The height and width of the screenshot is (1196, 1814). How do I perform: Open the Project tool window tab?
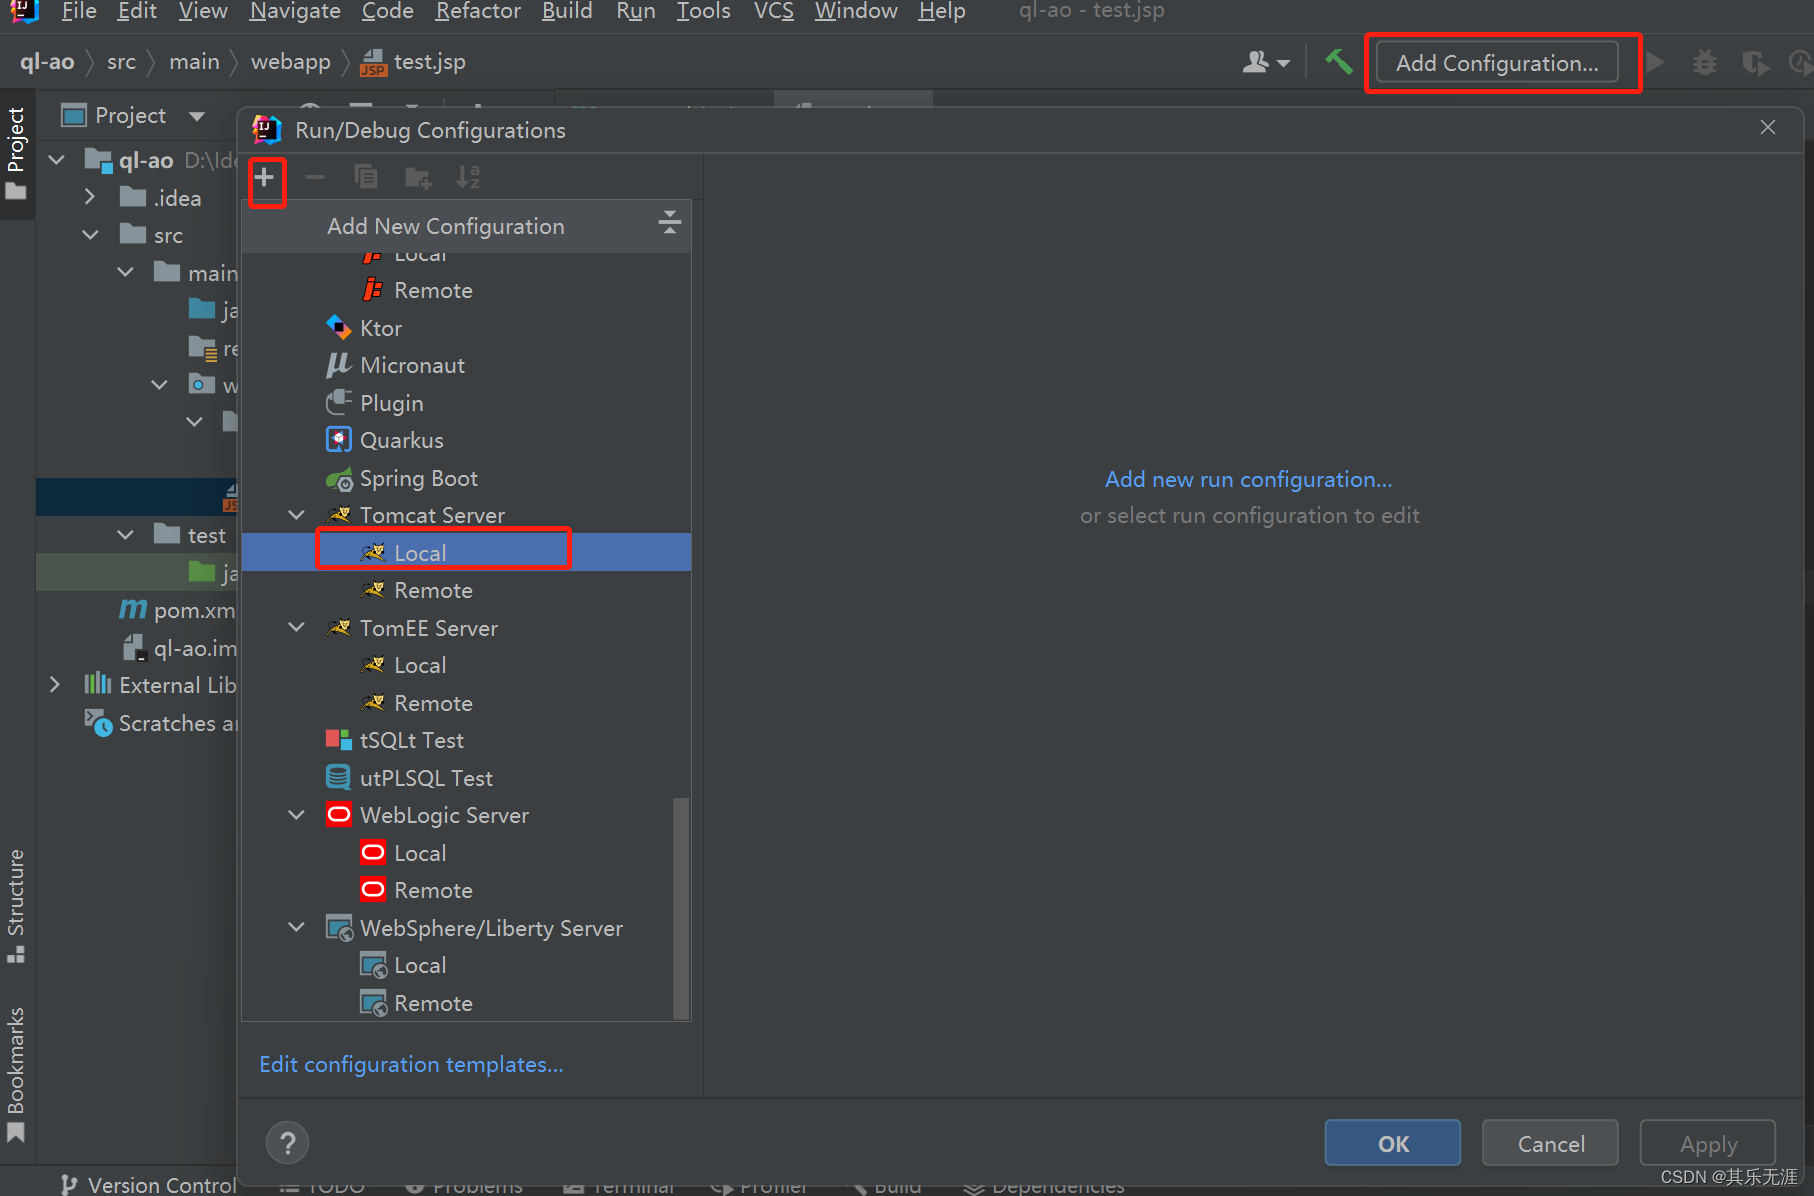pyautogui.click(x=16, y=152)
